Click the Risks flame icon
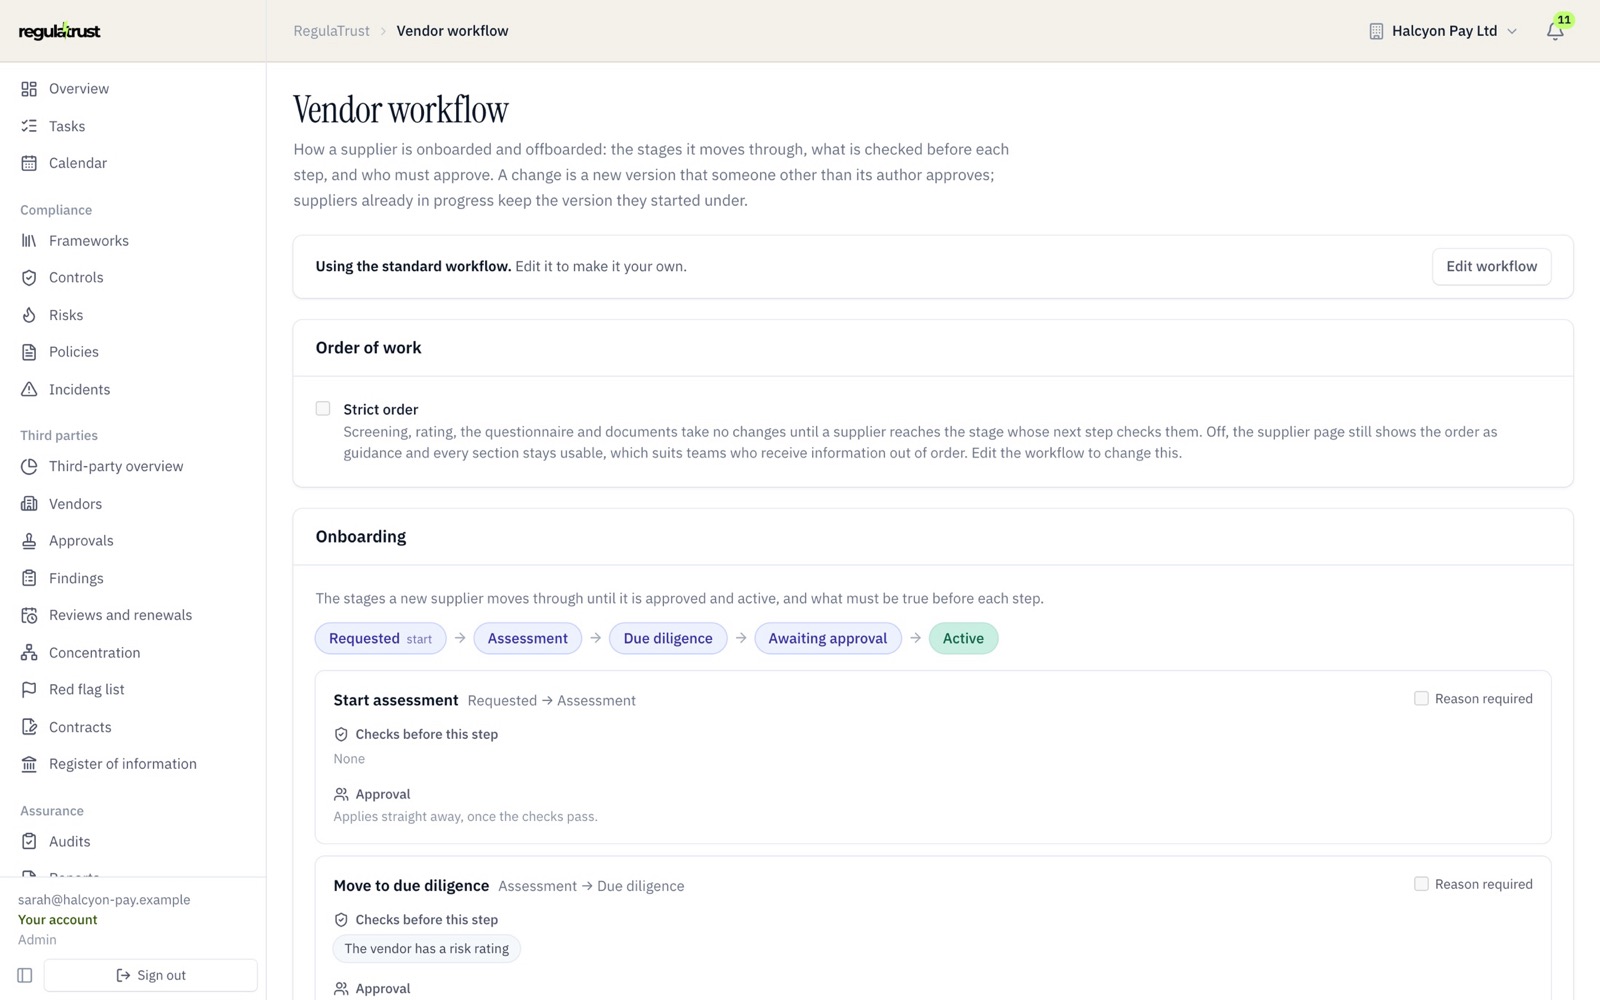 tap(29, 315)
